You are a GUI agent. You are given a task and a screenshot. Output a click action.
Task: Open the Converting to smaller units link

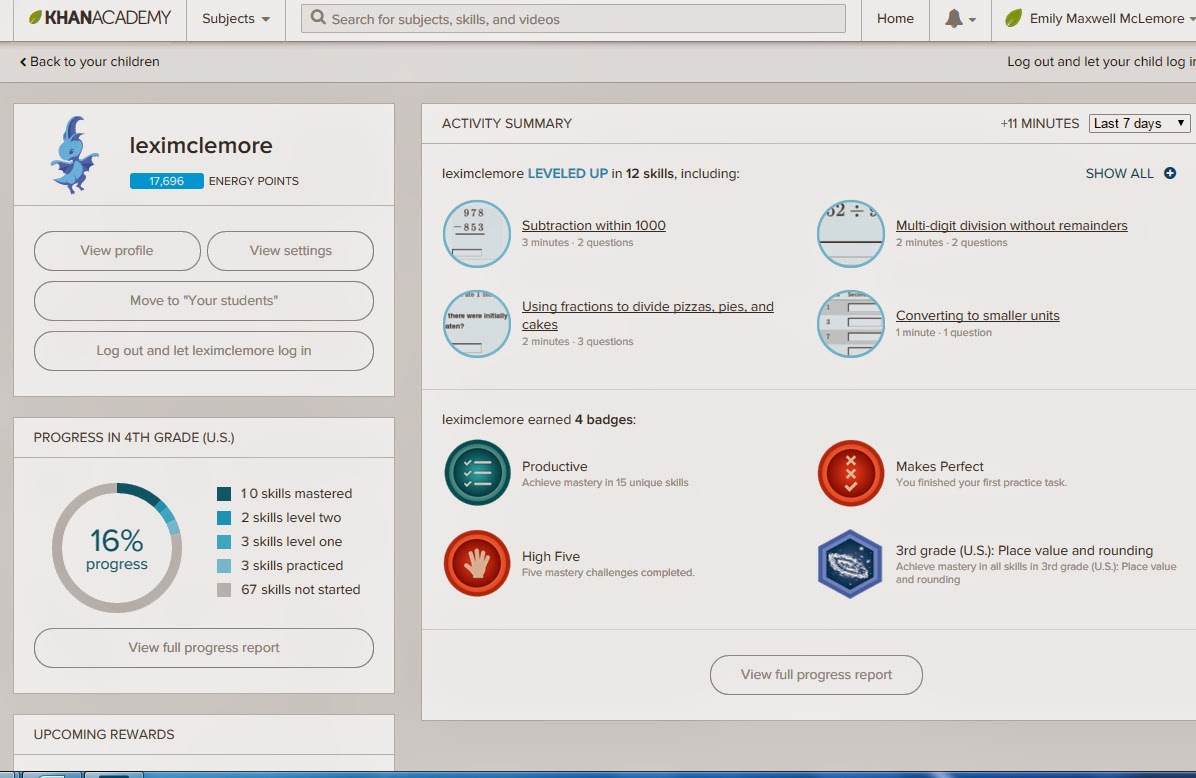[977, 315]
